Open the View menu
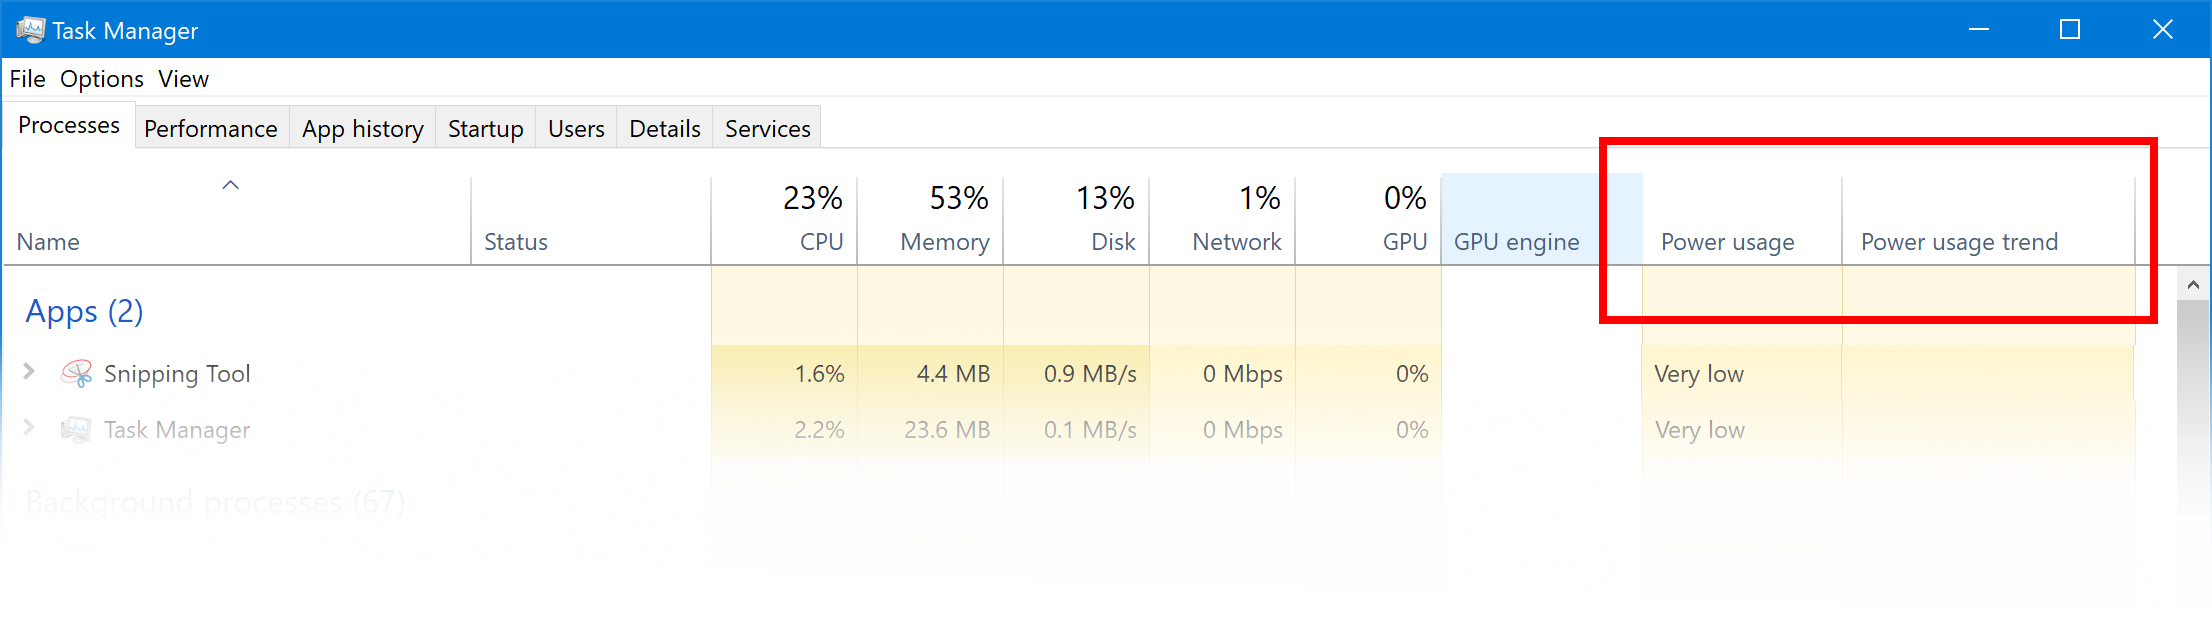The width and height of the screenshot is (2212, 641). 183,79
